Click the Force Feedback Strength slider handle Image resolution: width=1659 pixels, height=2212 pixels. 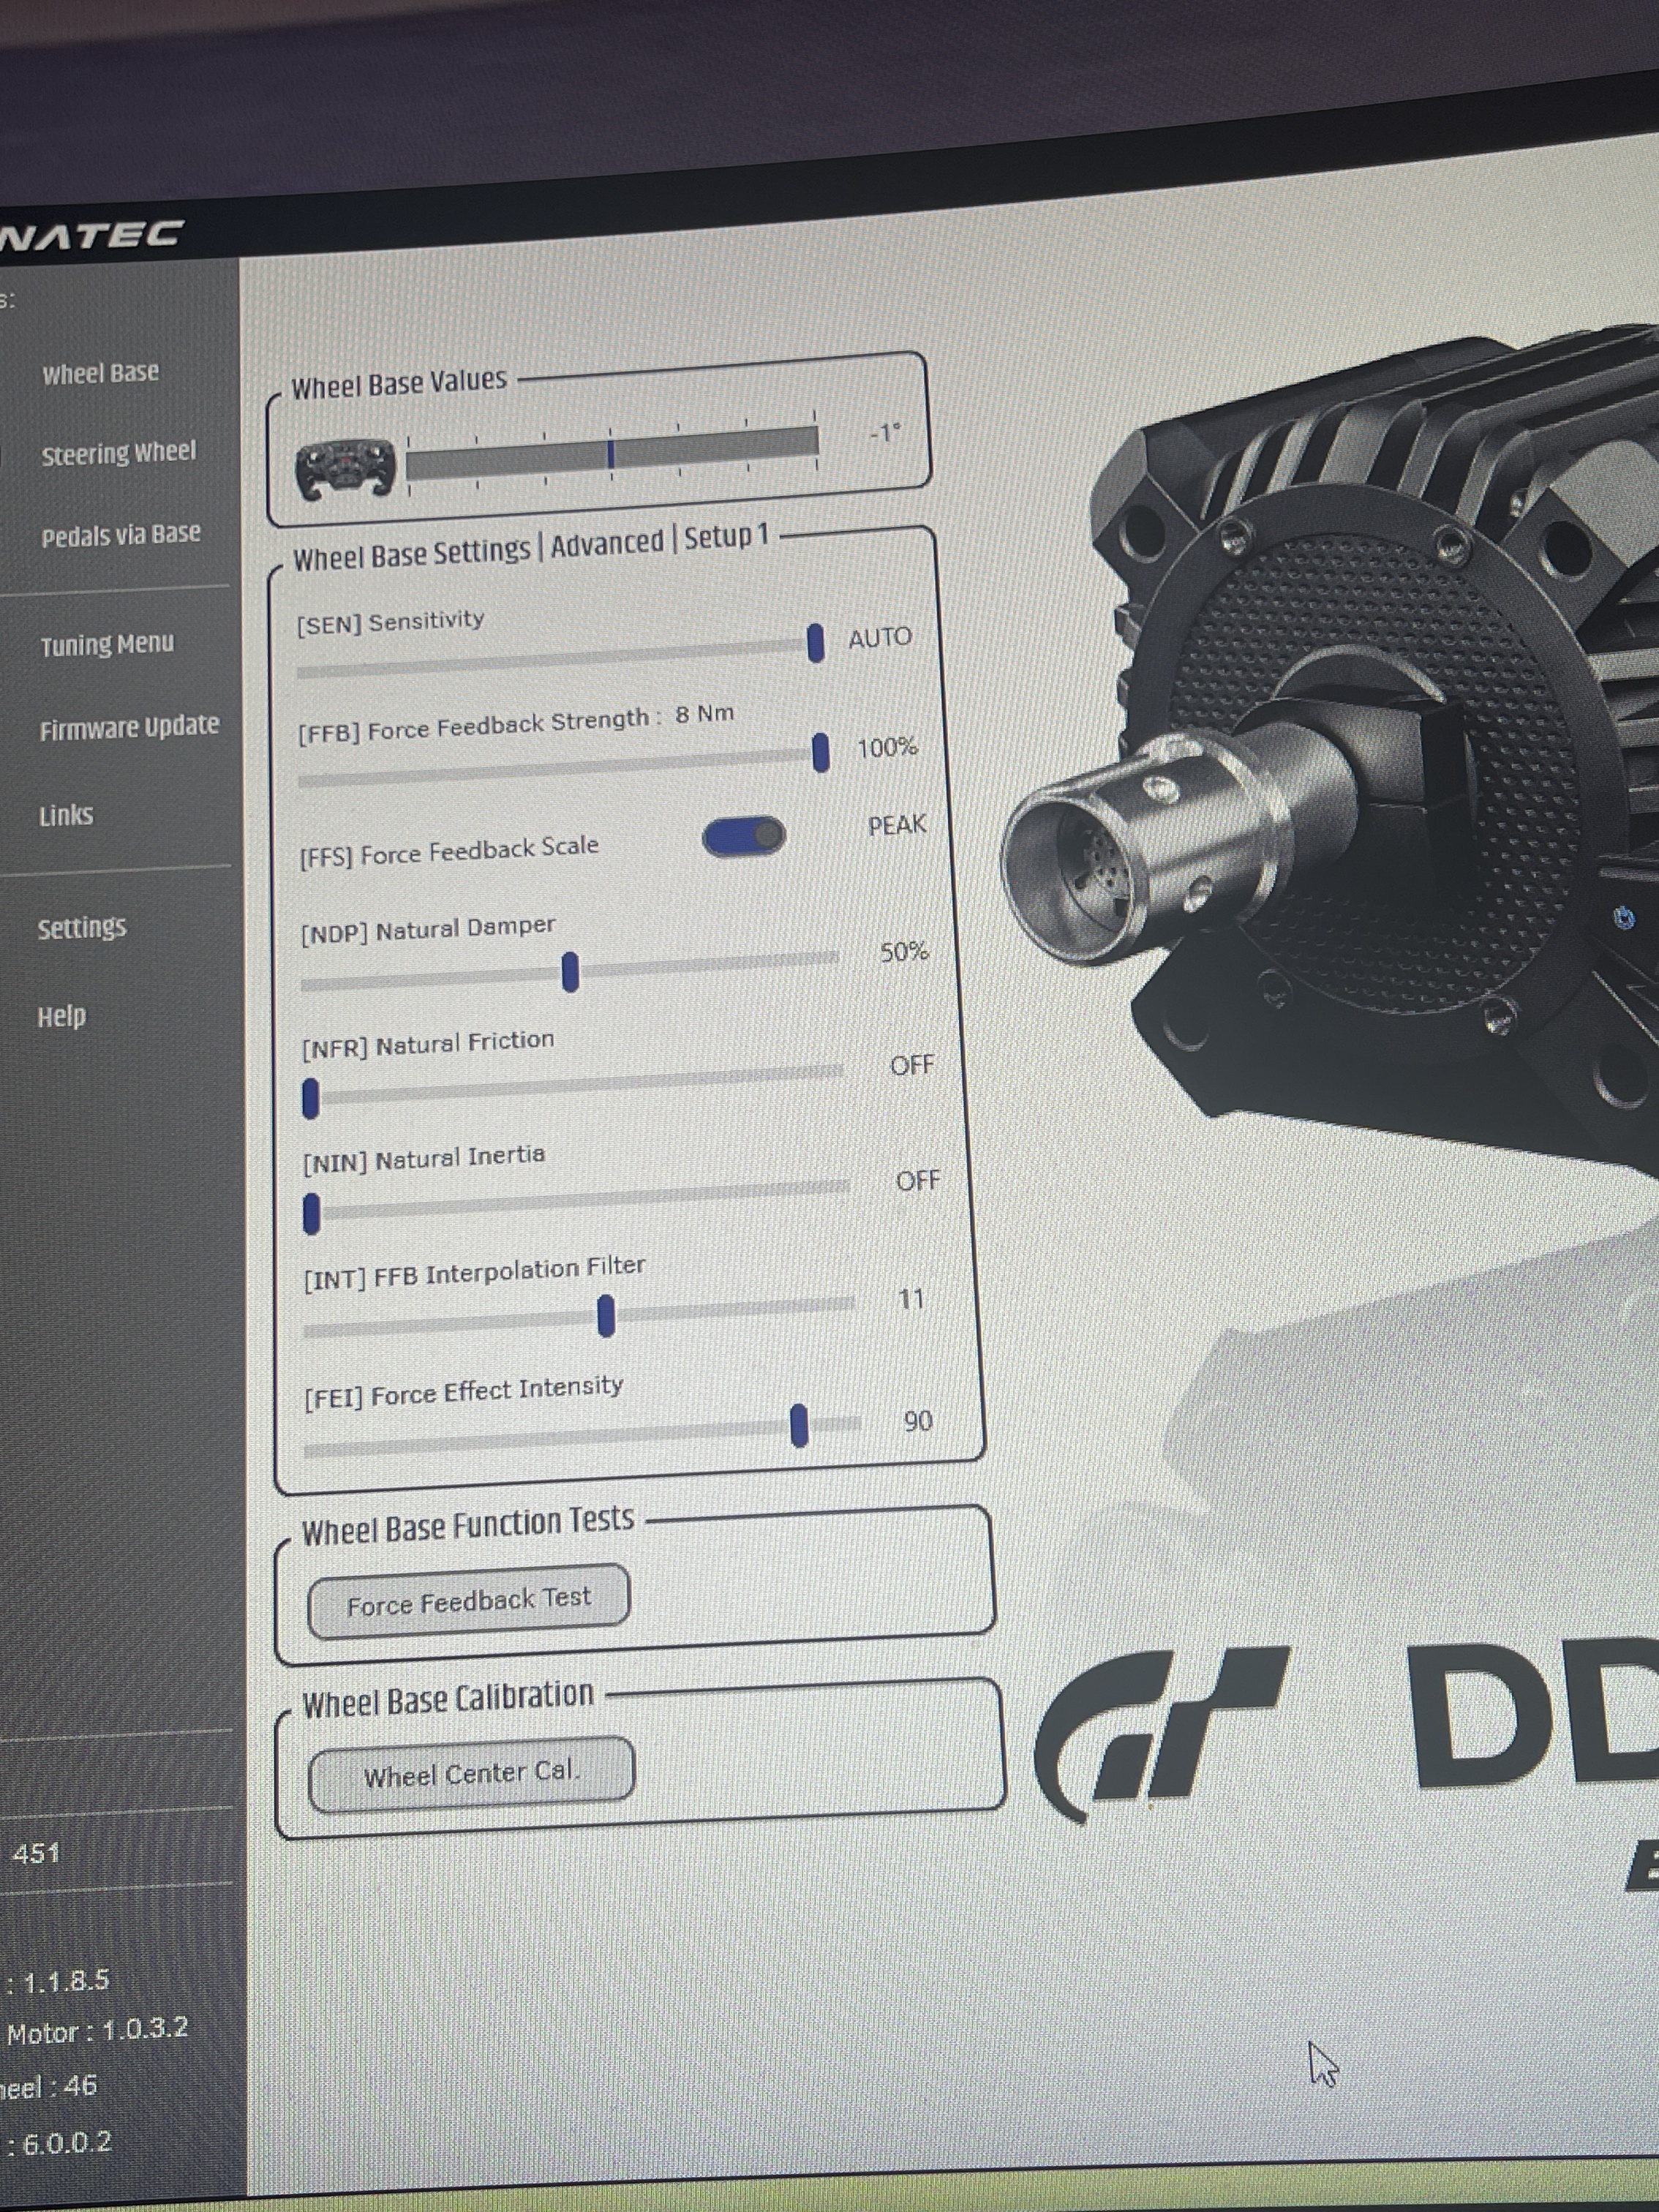(821, 752)
